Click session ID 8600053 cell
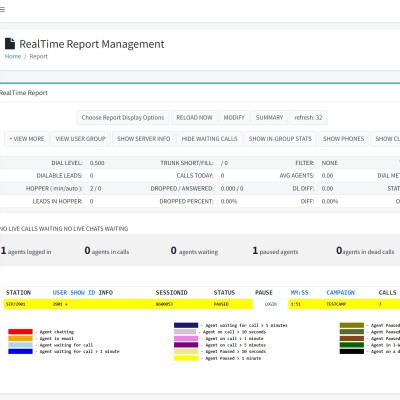 click(164, 304)
